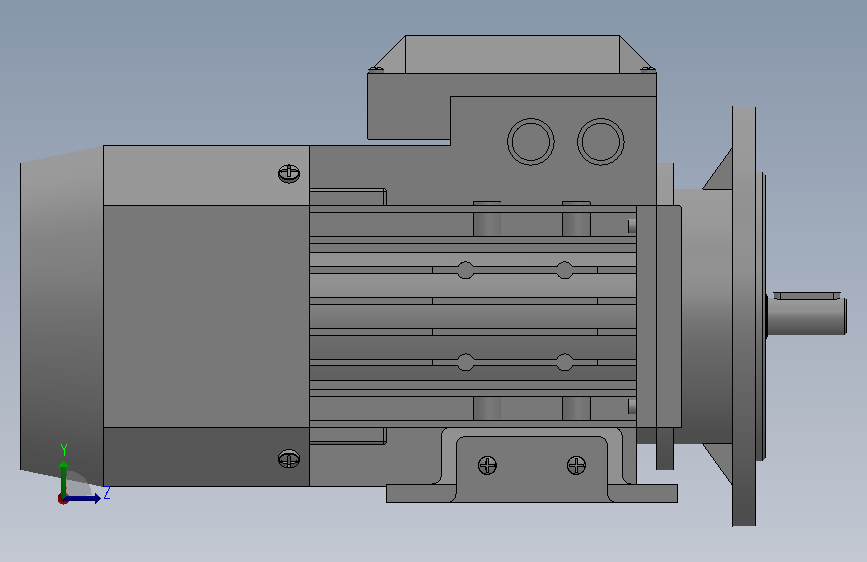Select the large mounting flange disc

click(x=744, y=316)
